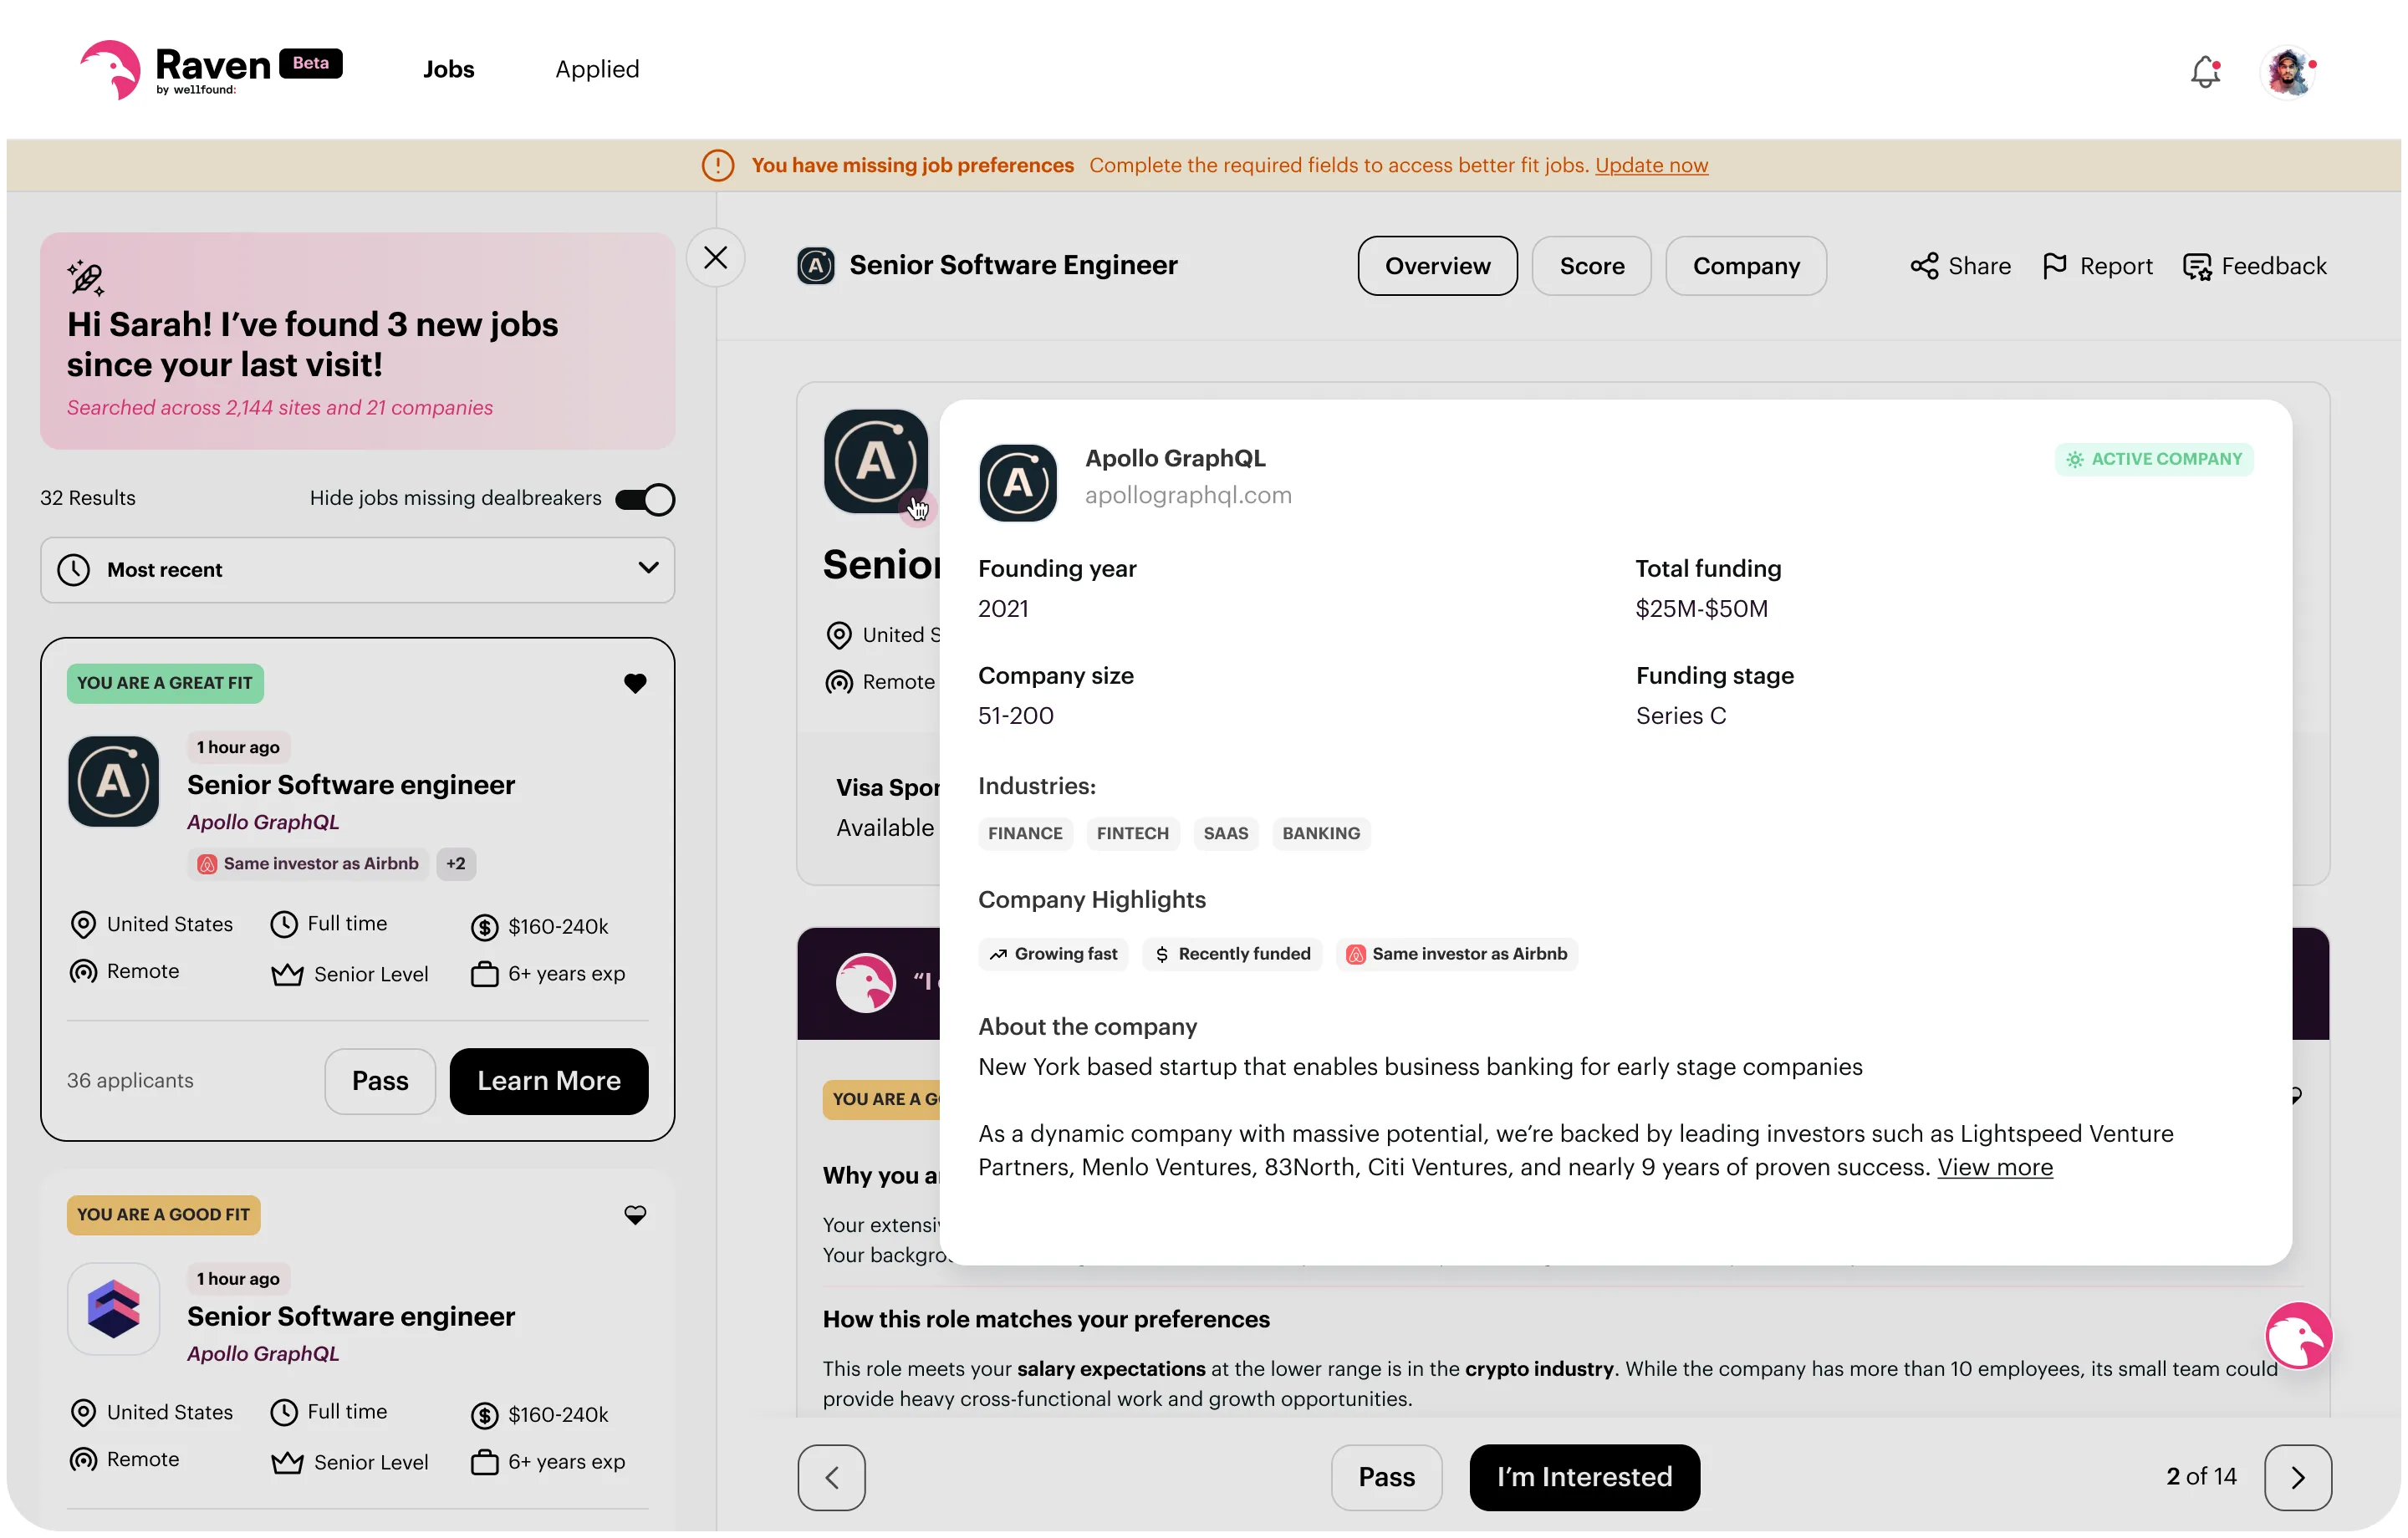Click the multicolor company logo on second card

pos(113,1310)
